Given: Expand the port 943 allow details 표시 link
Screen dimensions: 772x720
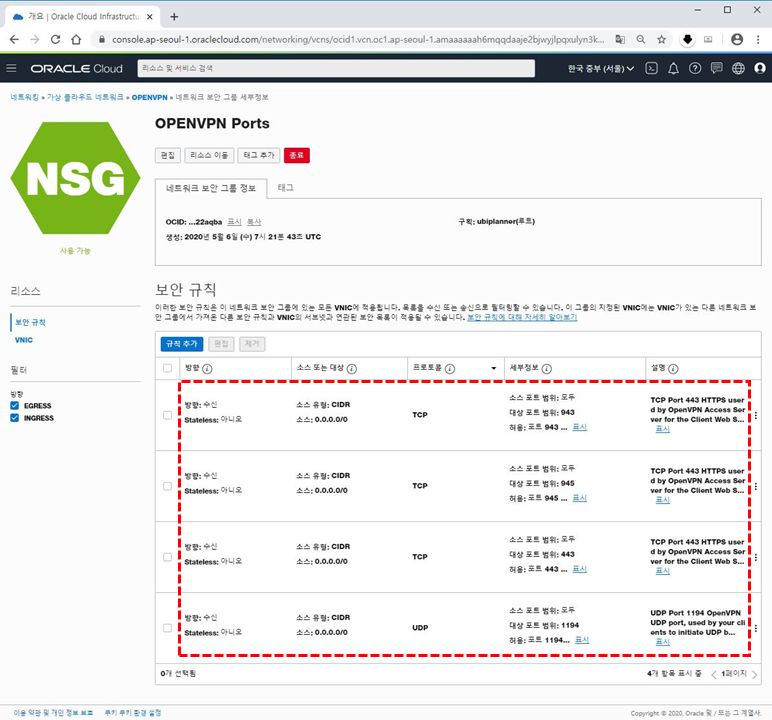Looking at the screenshot, I should point(579,427).
